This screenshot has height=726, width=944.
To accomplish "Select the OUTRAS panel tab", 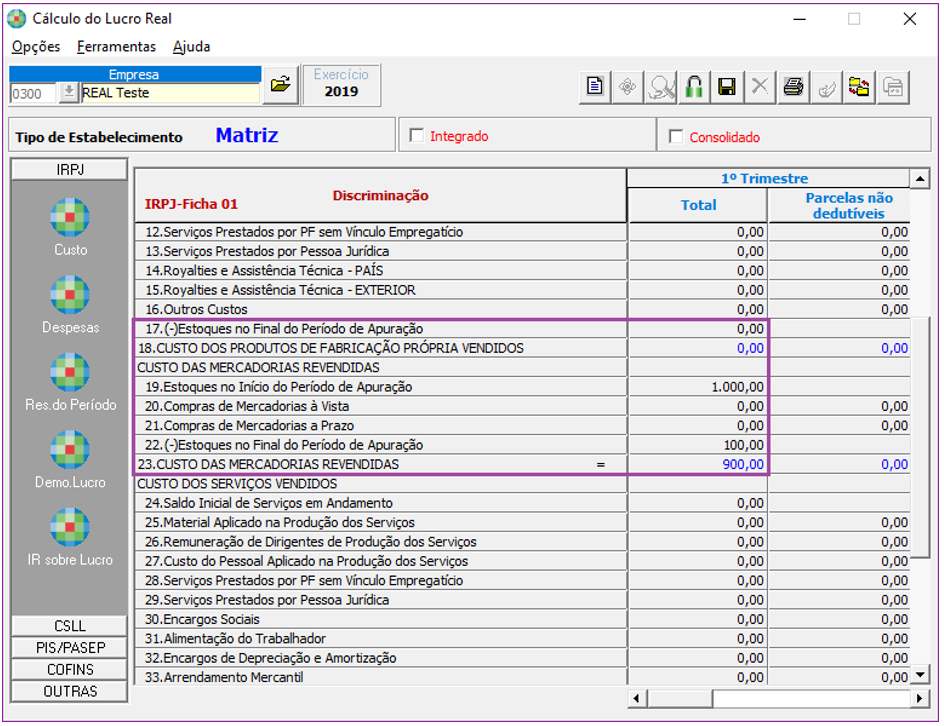I will (x=70, y=691).
